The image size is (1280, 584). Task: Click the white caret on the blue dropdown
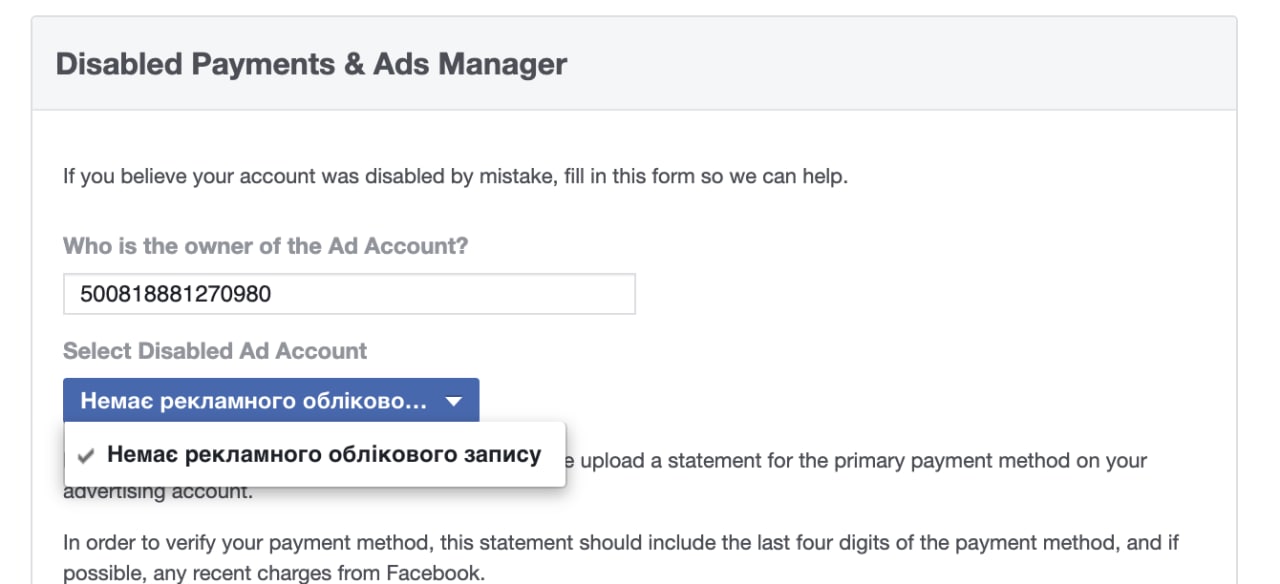pyautogui.click(x=454, y=402)
